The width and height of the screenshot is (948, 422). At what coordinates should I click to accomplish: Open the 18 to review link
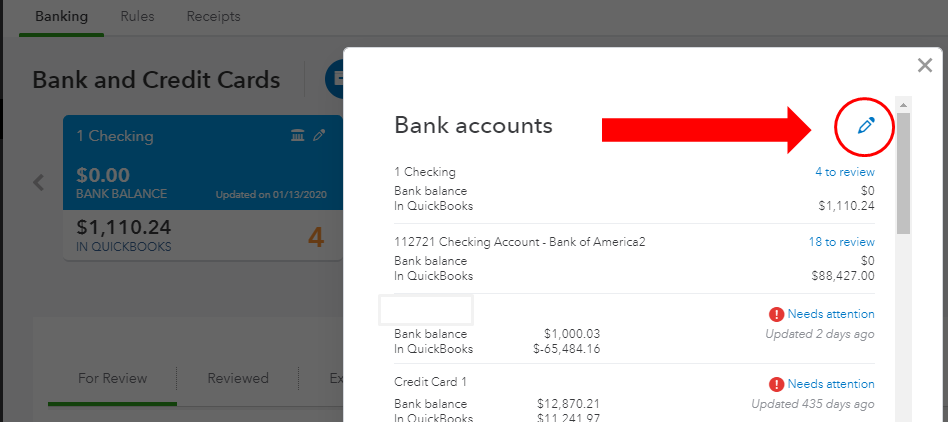842,242
